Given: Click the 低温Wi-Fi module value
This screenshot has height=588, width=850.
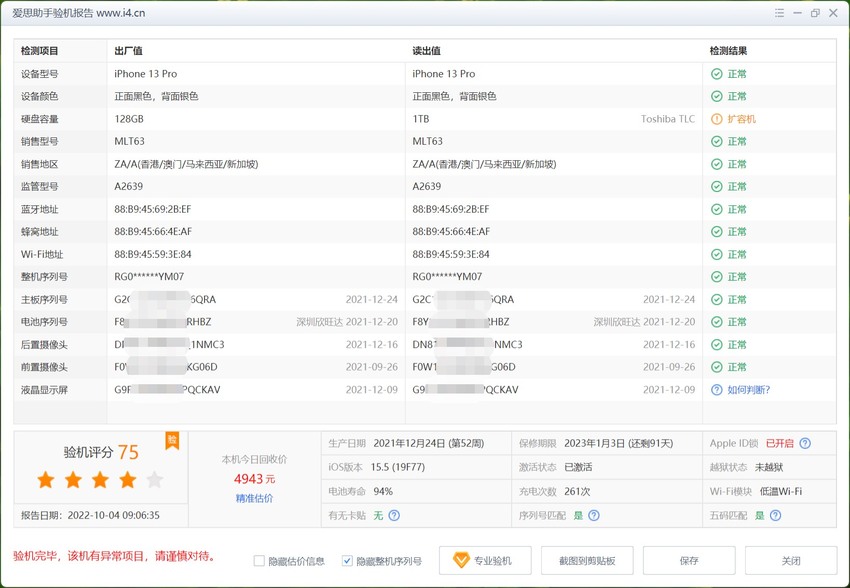Looking at the screenshot, I should pos(781,492).
